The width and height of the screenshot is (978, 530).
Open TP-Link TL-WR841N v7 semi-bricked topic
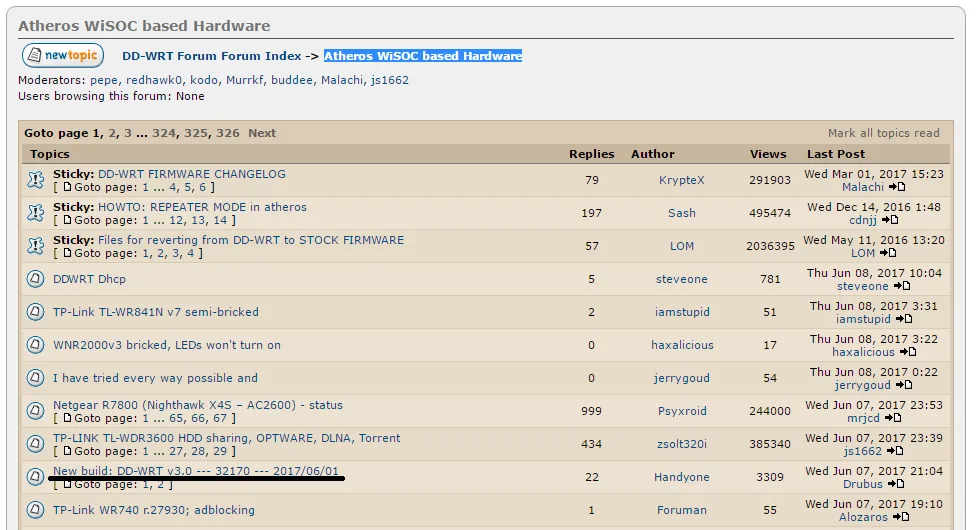[x=155, y=312]
